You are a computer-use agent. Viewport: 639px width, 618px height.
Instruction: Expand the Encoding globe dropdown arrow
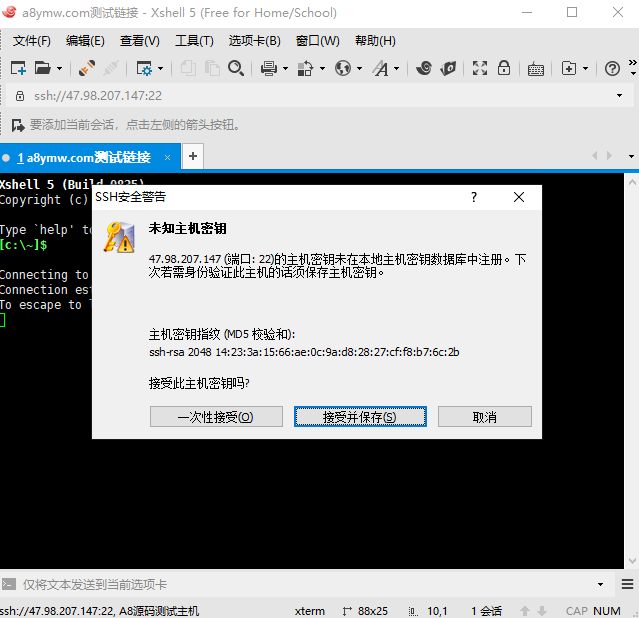point(359,68)
